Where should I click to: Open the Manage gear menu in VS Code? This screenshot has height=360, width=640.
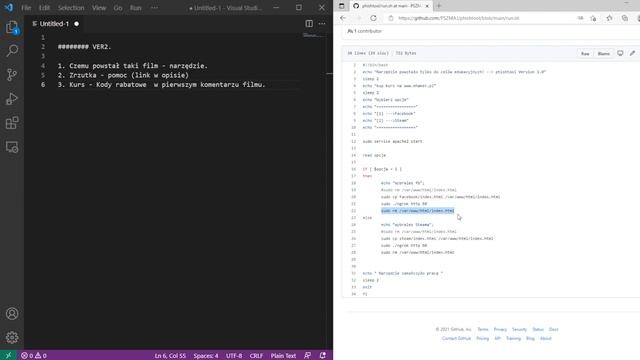[x=12, y=337]
